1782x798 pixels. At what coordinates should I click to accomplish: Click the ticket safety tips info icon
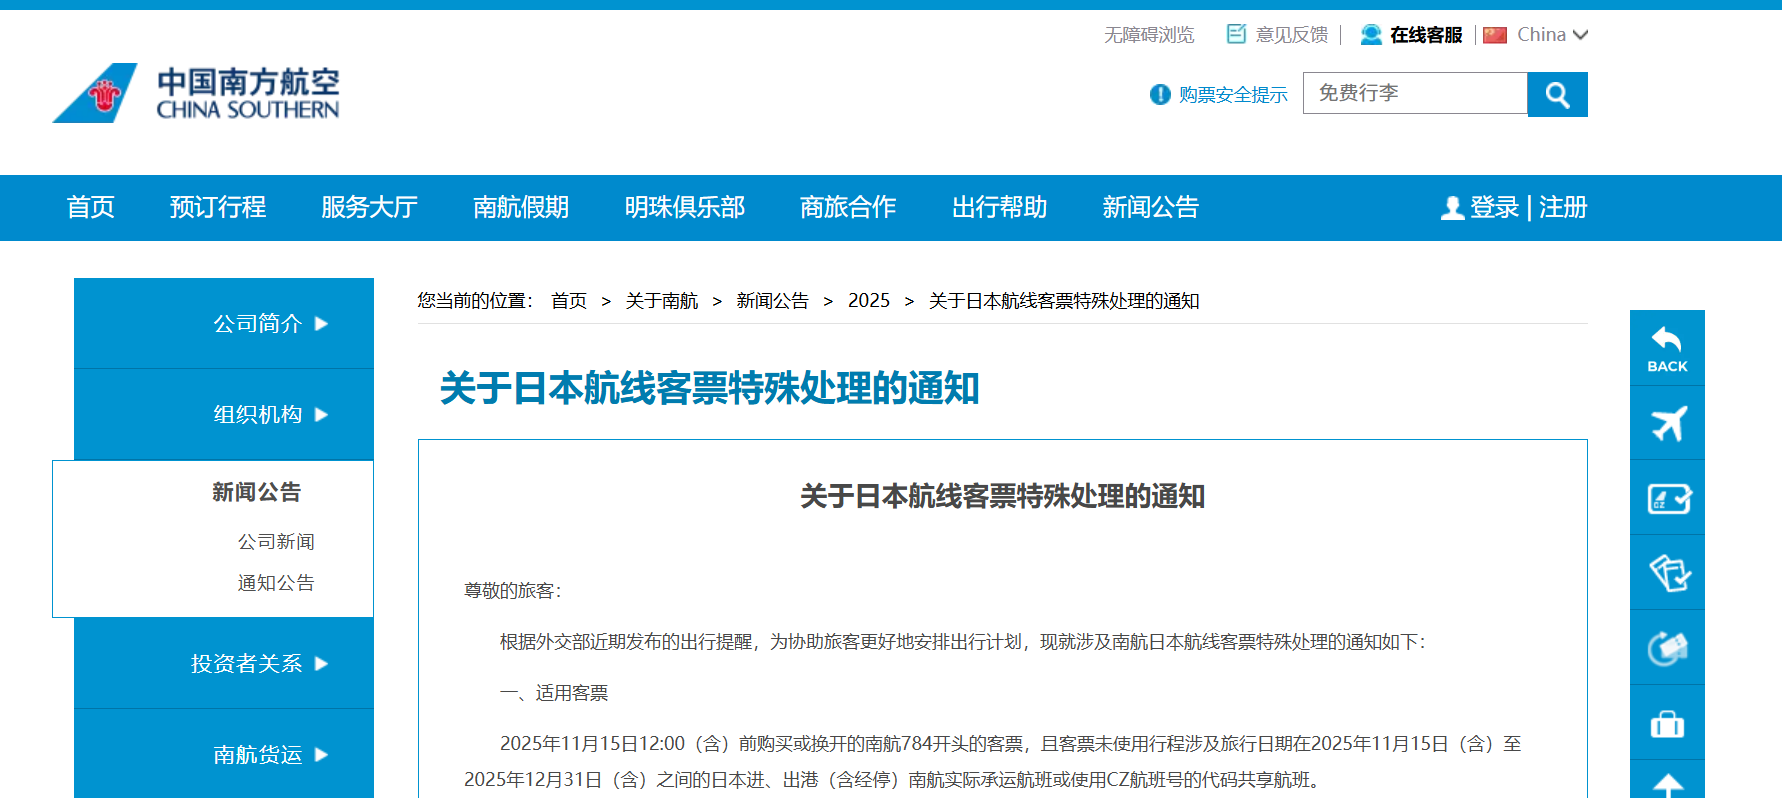(x=1160, y=94)
